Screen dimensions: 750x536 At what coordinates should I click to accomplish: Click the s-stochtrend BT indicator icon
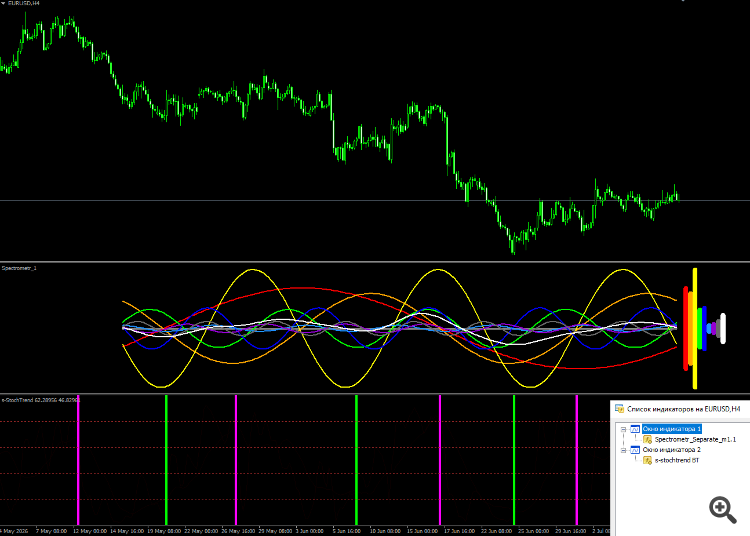[648, 460]
